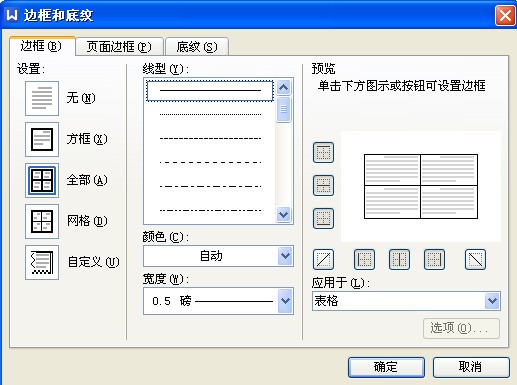This screenshot has height=385, width=517.
Task: Click the 网格 (D) setting label
Action: pyautogui.click(x=87, y=221)
